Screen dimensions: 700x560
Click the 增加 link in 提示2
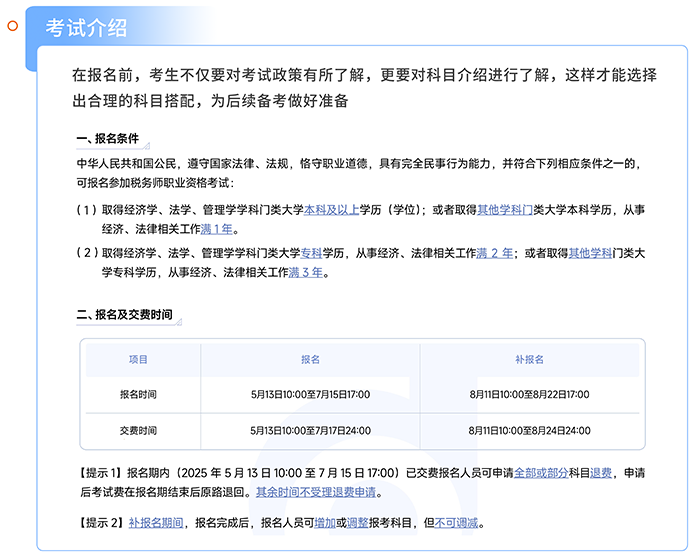pos(324,522)
